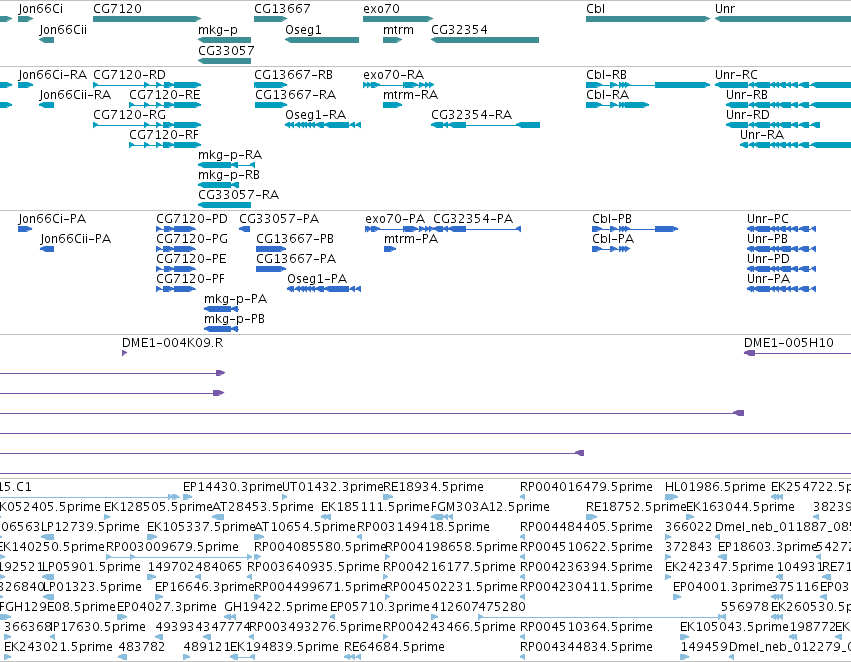Click transcript Jon66Cii-RA
851x662 pixels.
(75, 95)
